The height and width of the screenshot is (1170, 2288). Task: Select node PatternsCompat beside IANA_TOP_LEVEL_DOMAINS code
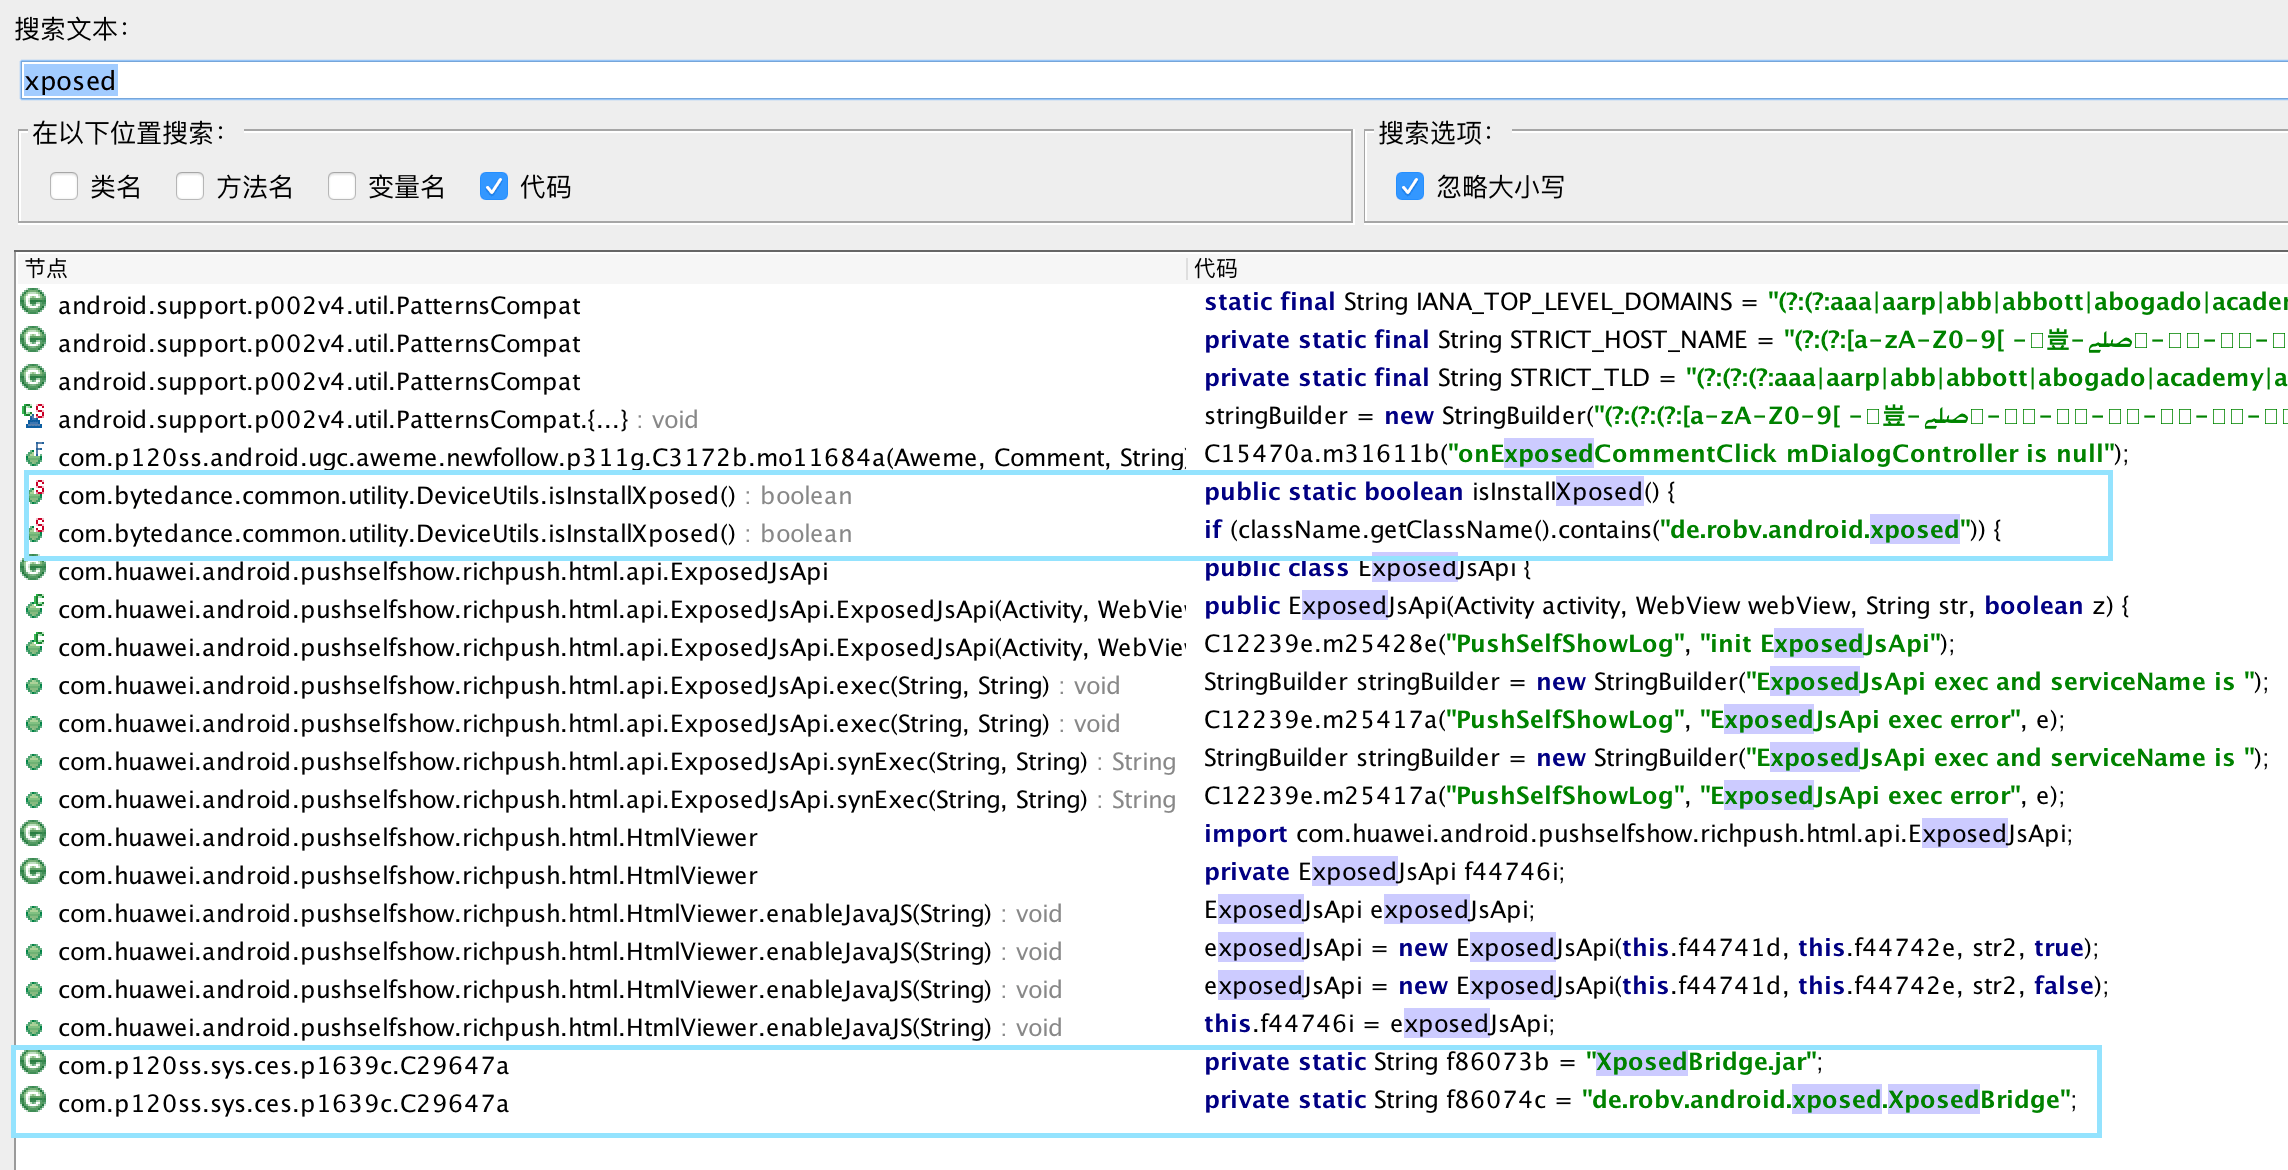pyautogui.click(x=319, y=305)
